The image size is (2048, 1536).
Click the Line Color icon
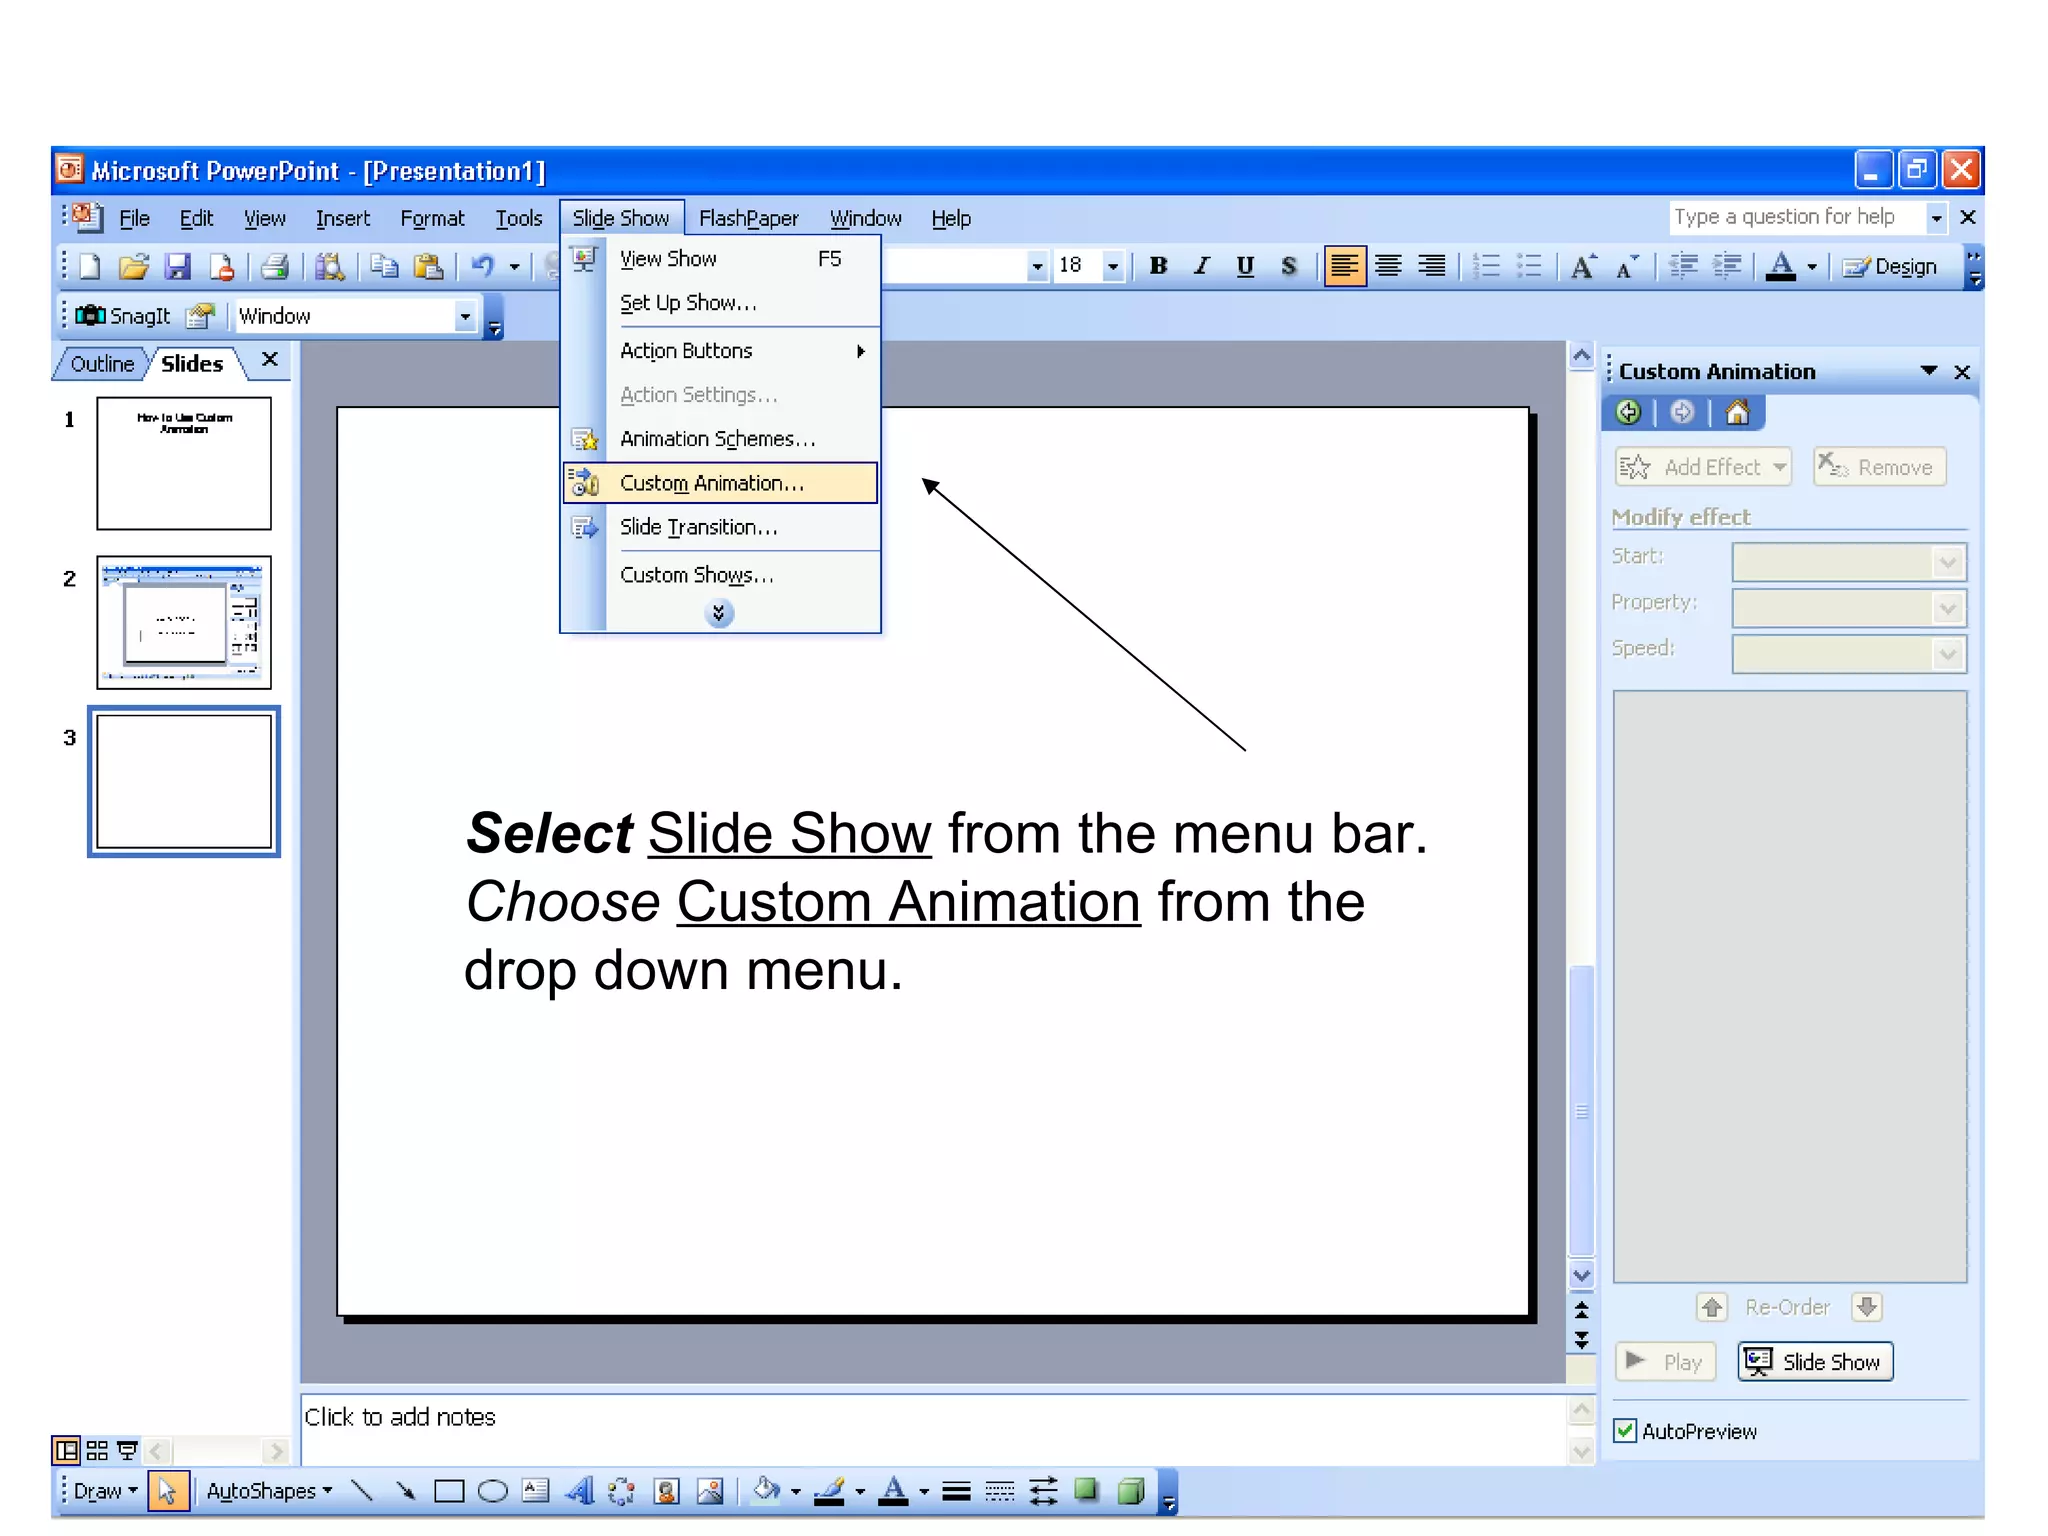coord(829,1492)
